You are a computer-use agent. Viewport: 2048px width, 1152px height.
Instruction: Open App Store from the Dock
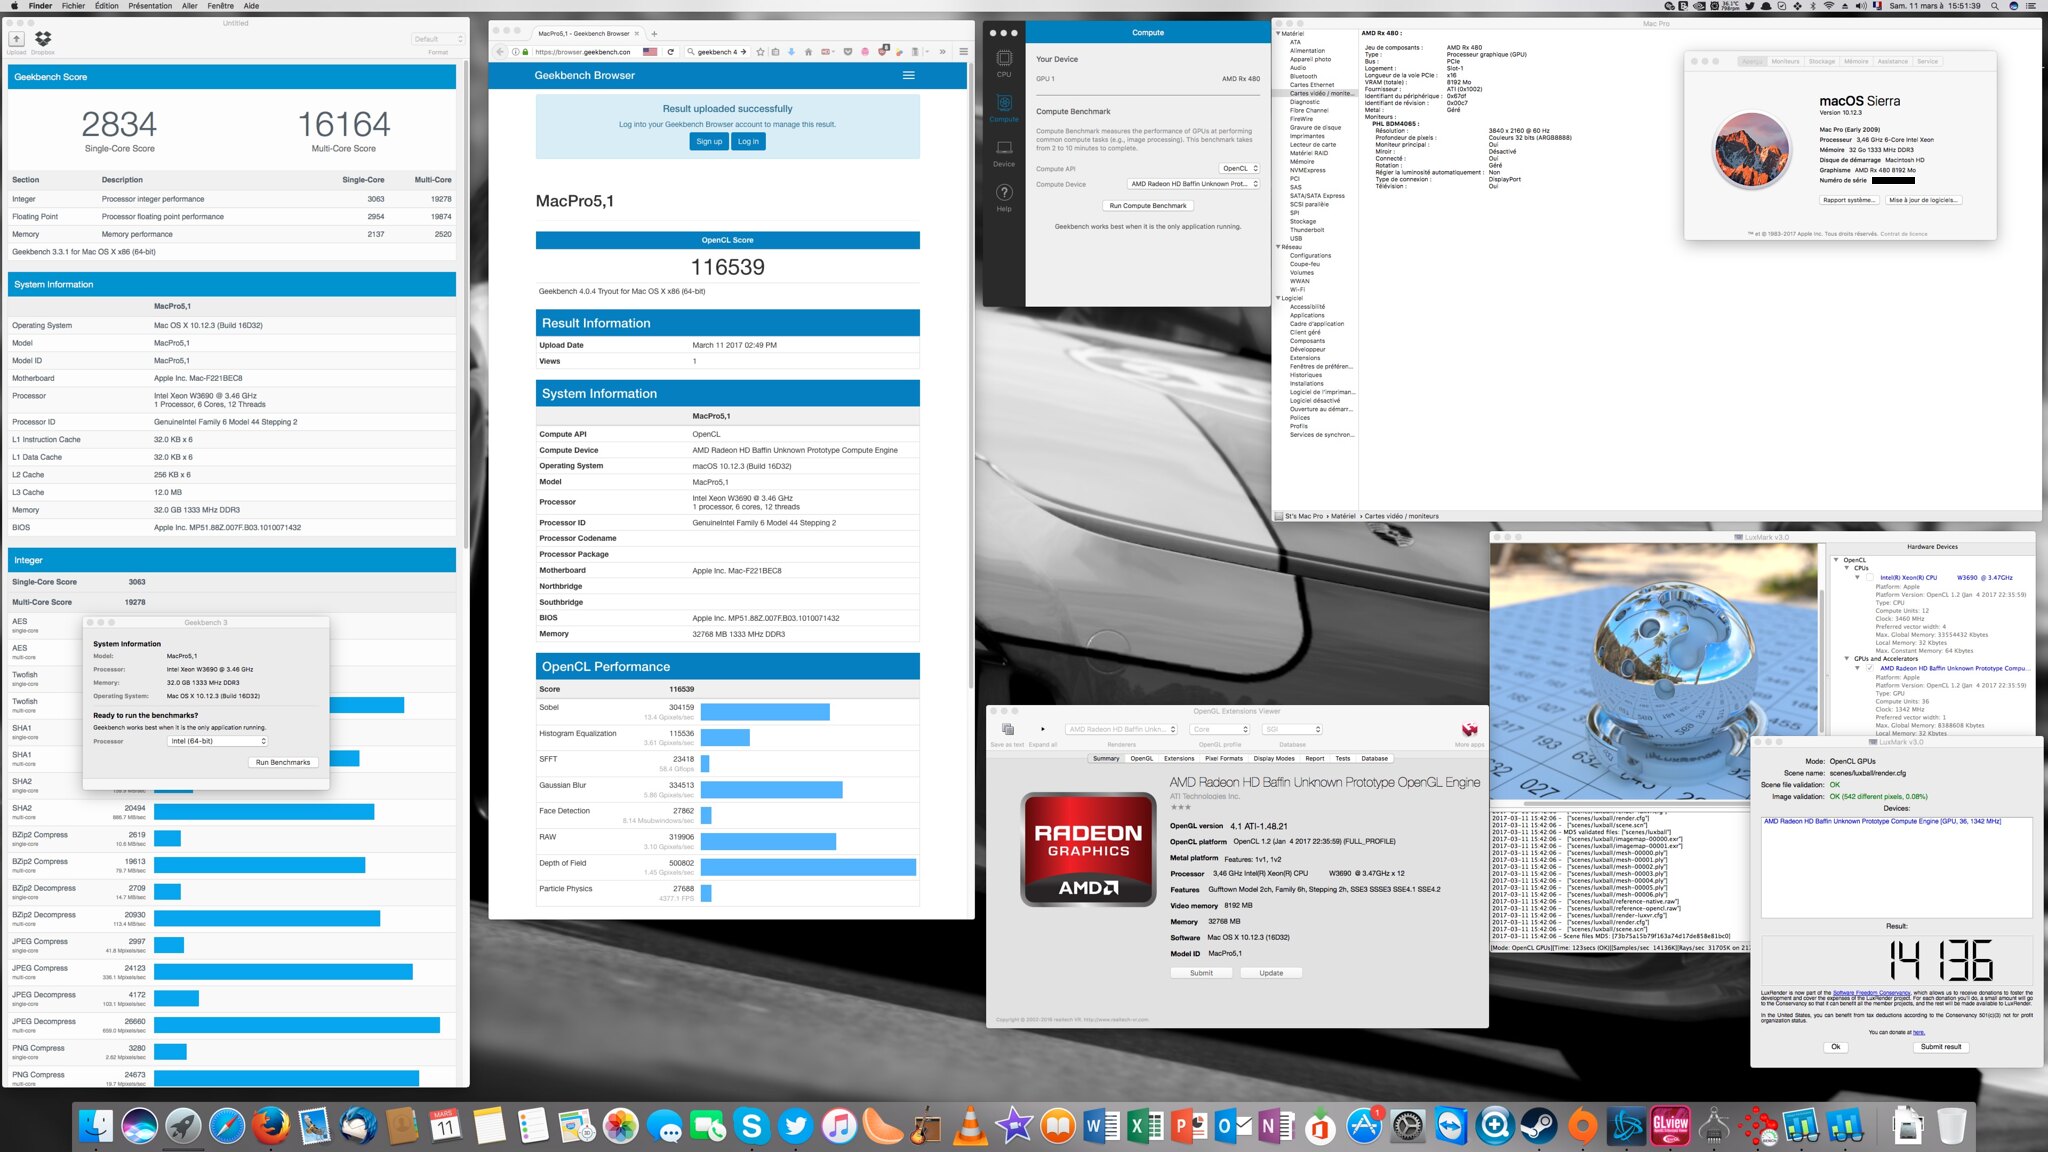tap(1364, 1127)
